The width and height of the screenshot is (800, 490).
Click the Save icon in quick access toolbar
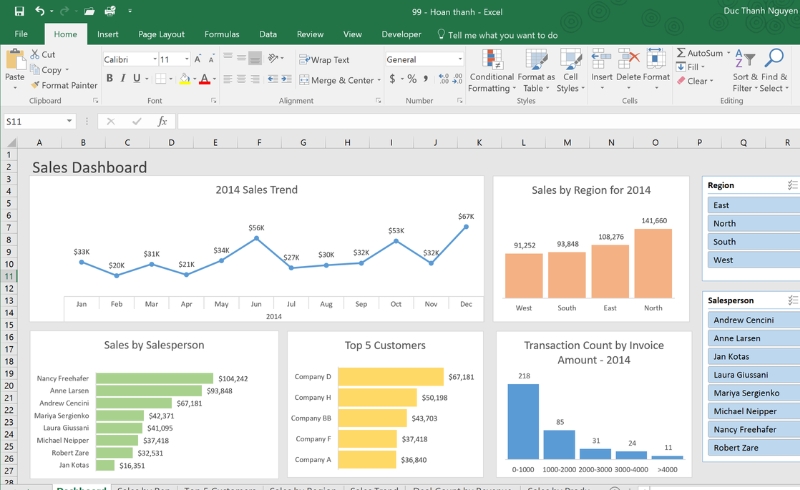point(19,11)
